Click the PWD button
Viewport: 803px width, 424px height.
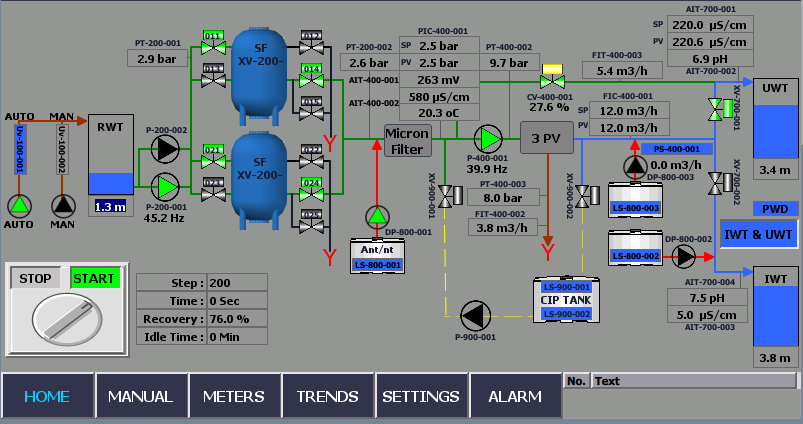775,209
